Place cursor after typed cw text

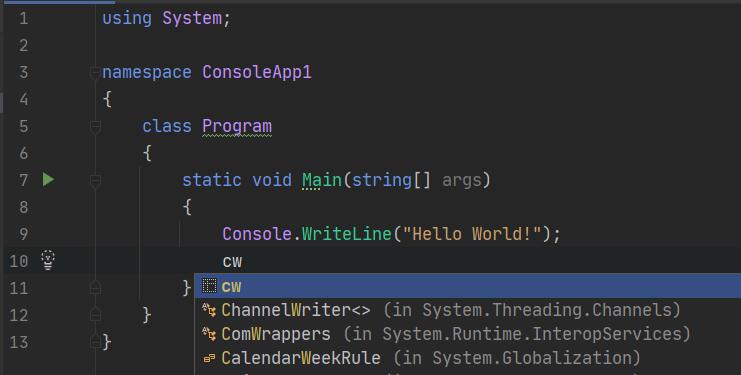click(243, 261)
